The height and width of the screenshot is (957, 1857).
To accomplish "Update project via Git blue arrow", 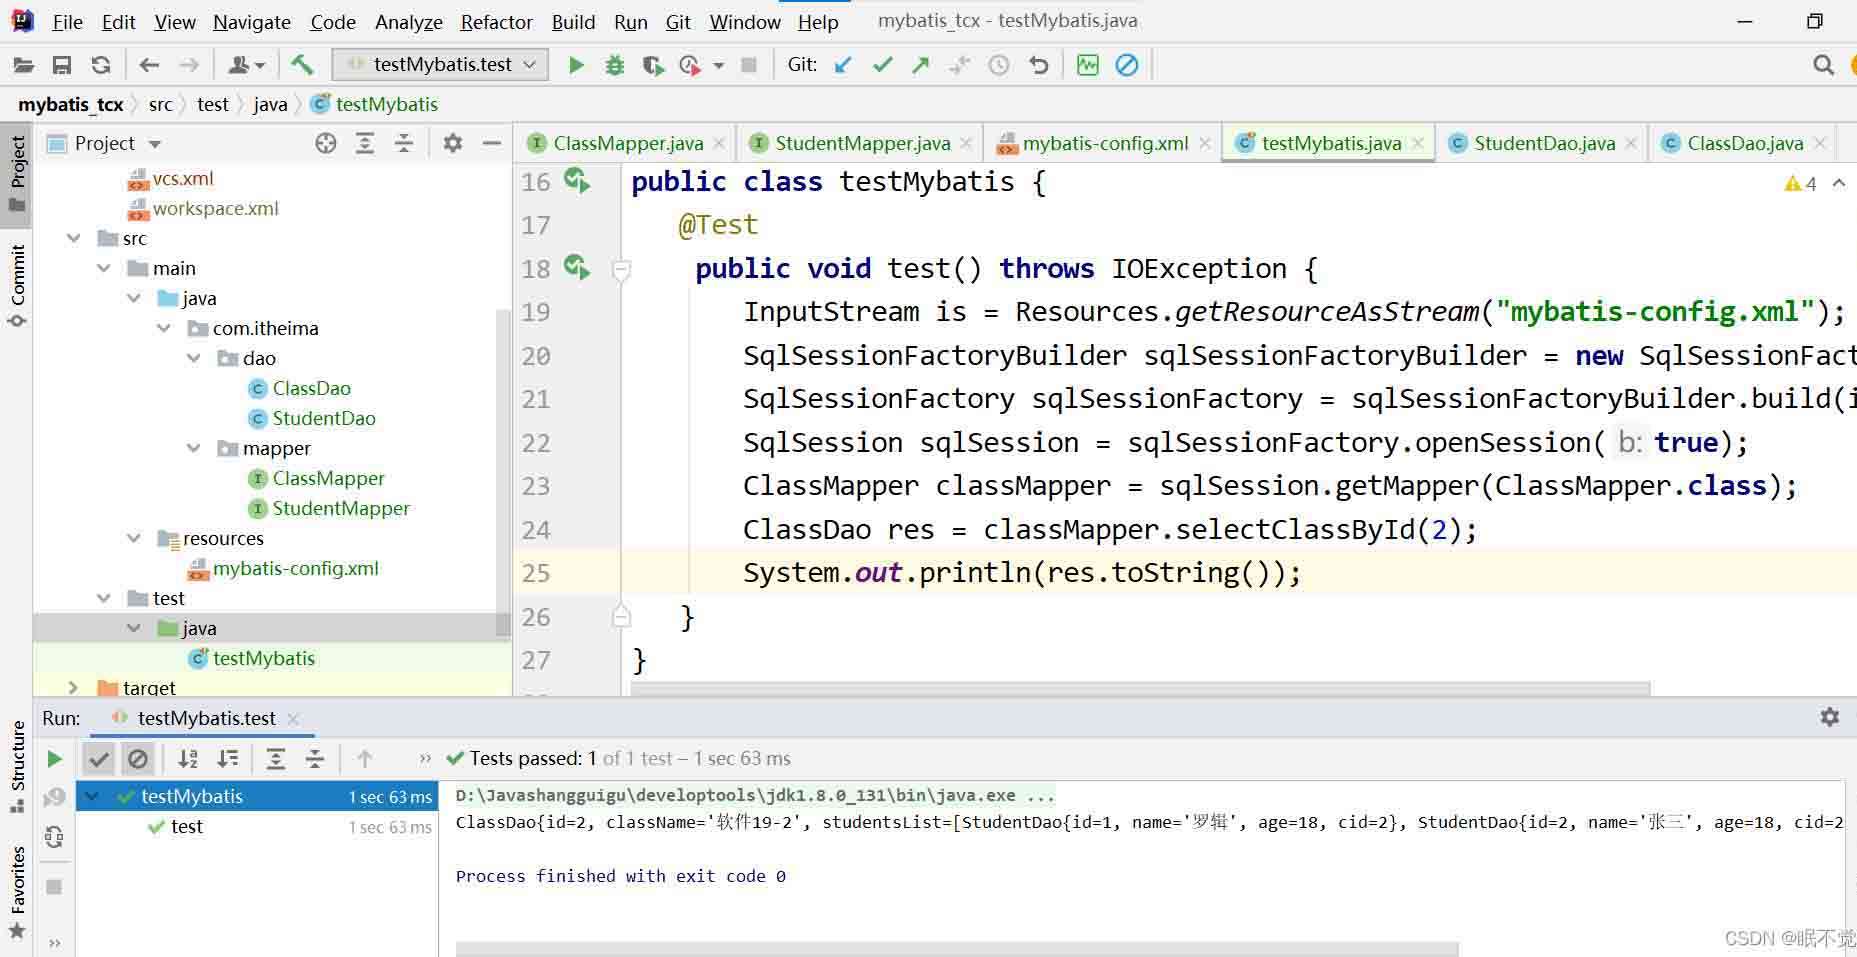I will pyautogui.click(x=843, y=65).
